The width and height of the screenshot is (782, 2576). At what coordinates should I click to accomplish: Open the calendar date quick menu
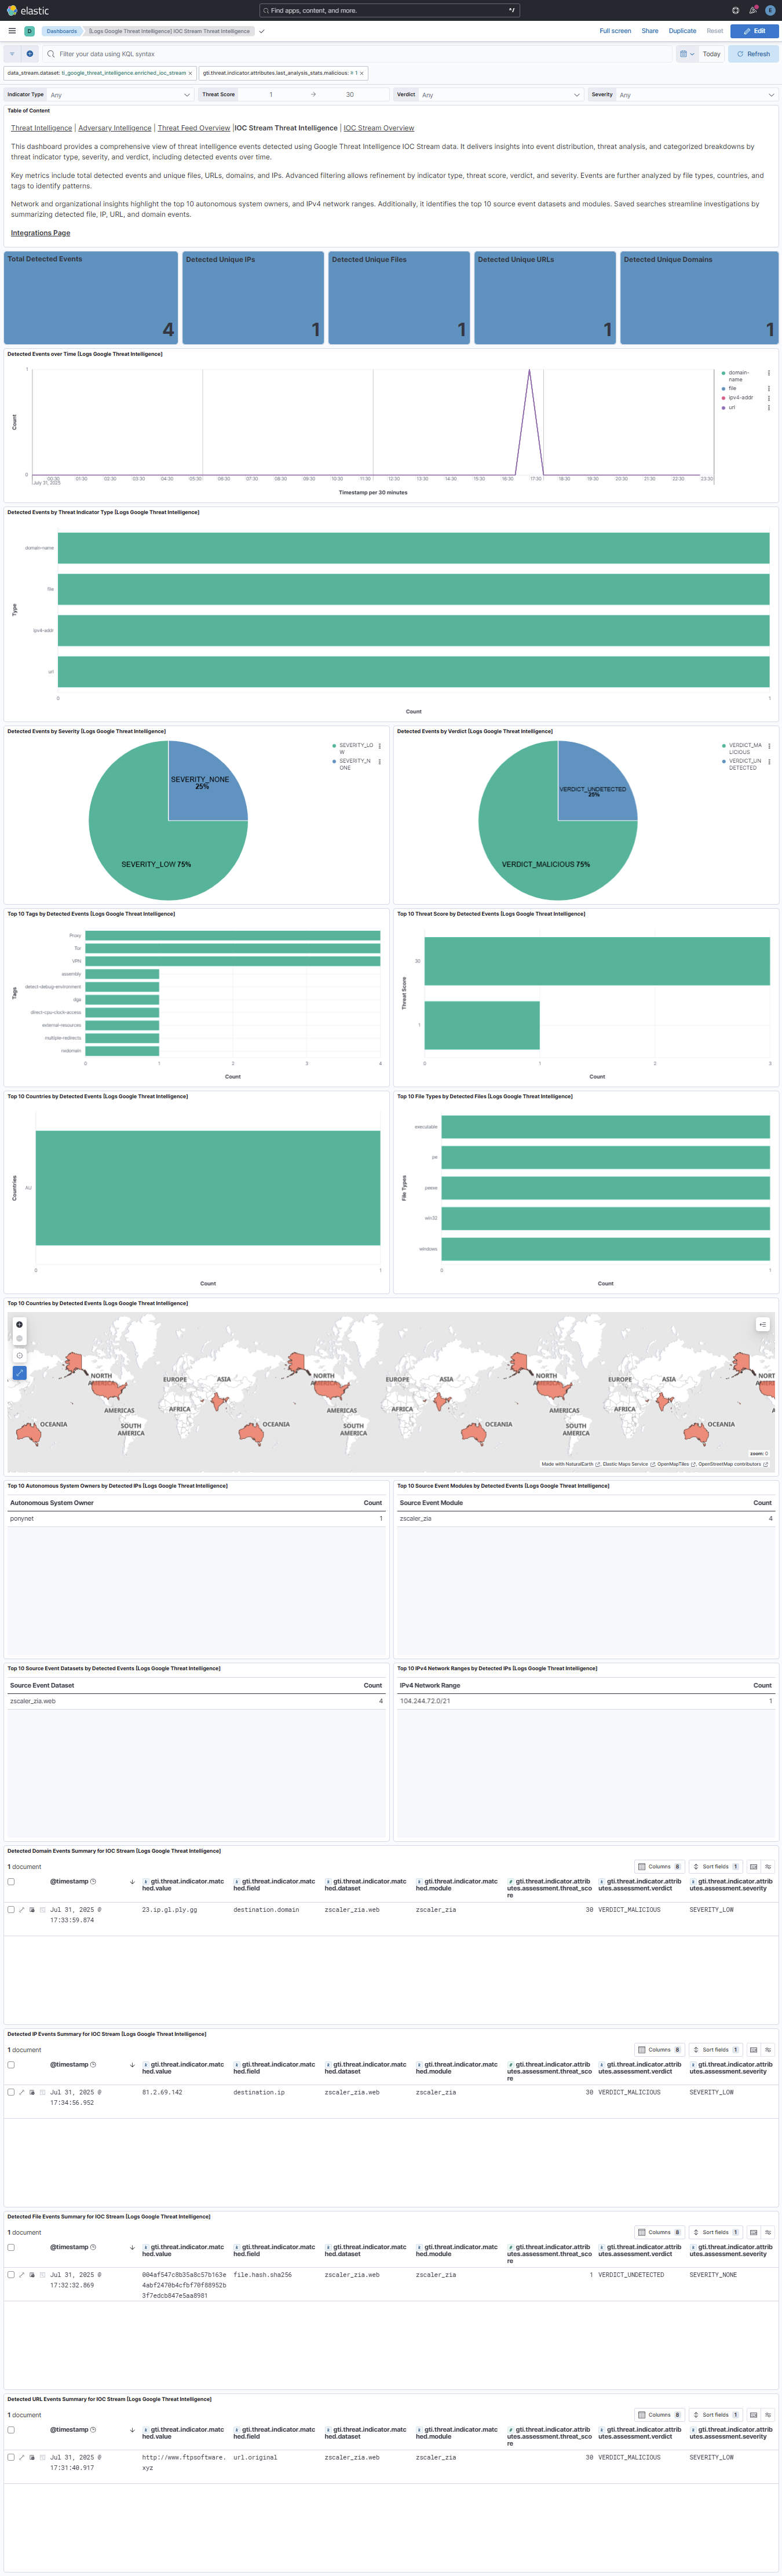point(686,54)
